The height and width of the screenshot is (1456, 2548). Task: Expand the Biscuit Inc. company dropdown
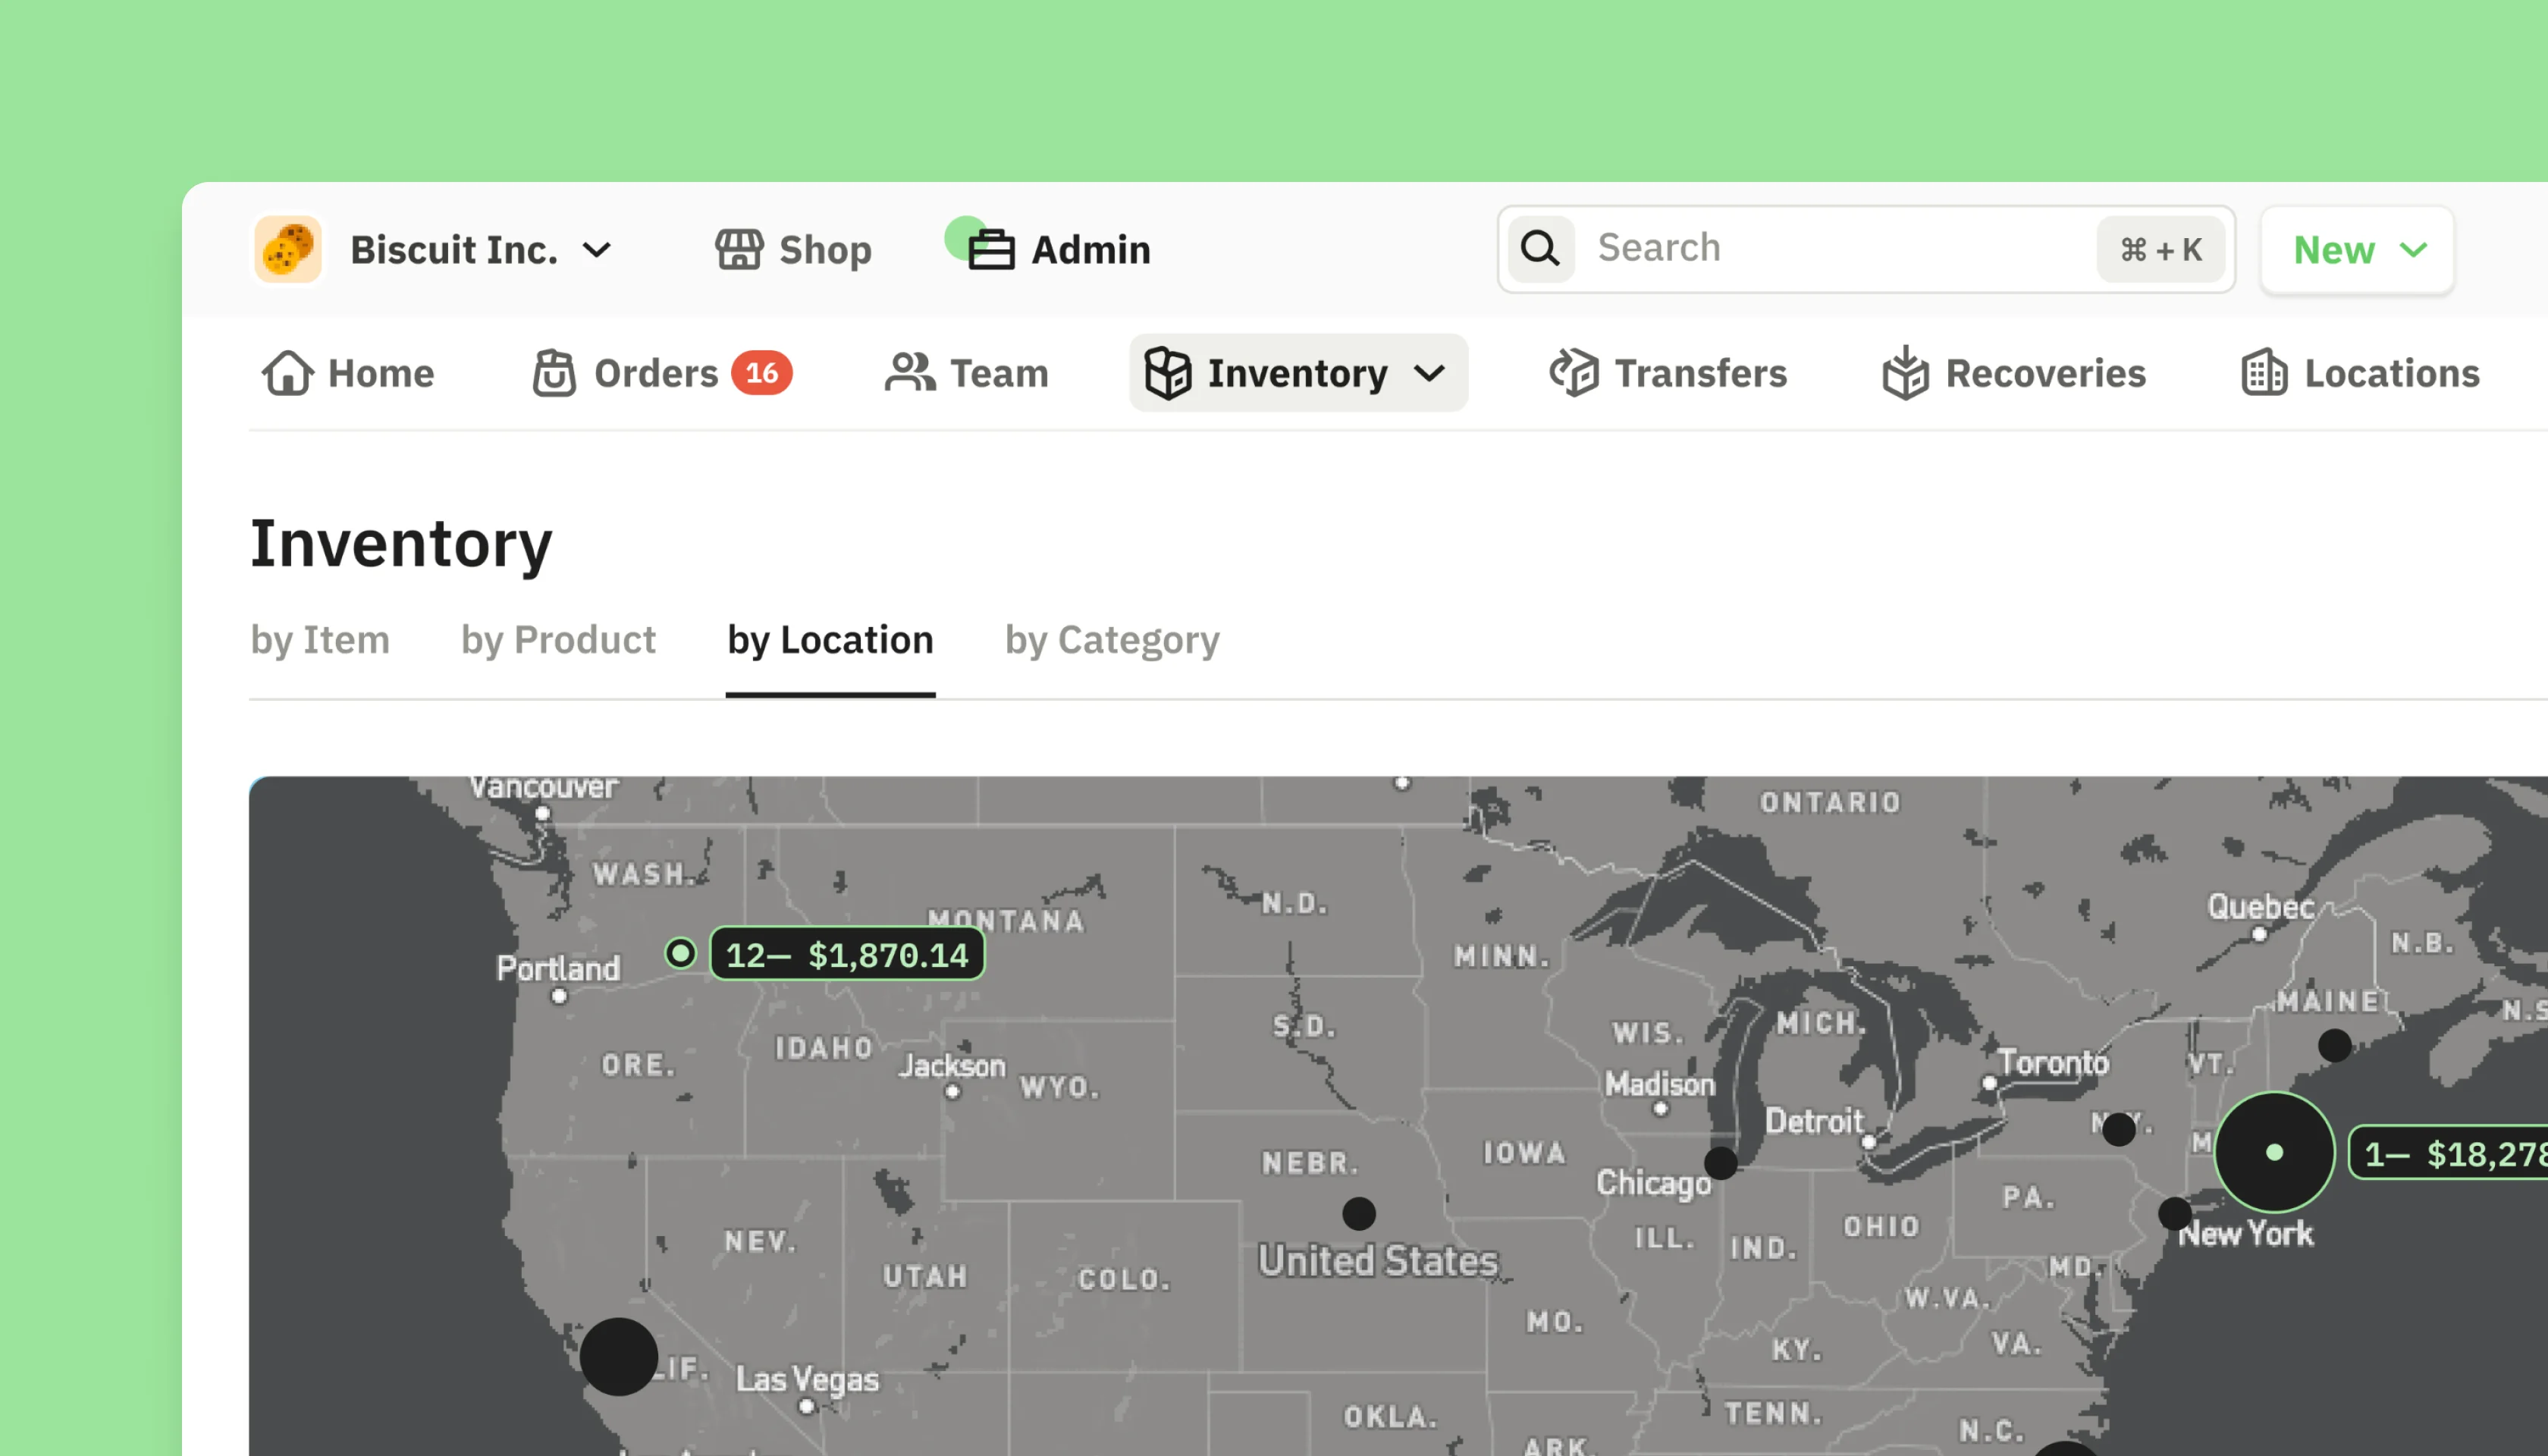pos(597,250)
